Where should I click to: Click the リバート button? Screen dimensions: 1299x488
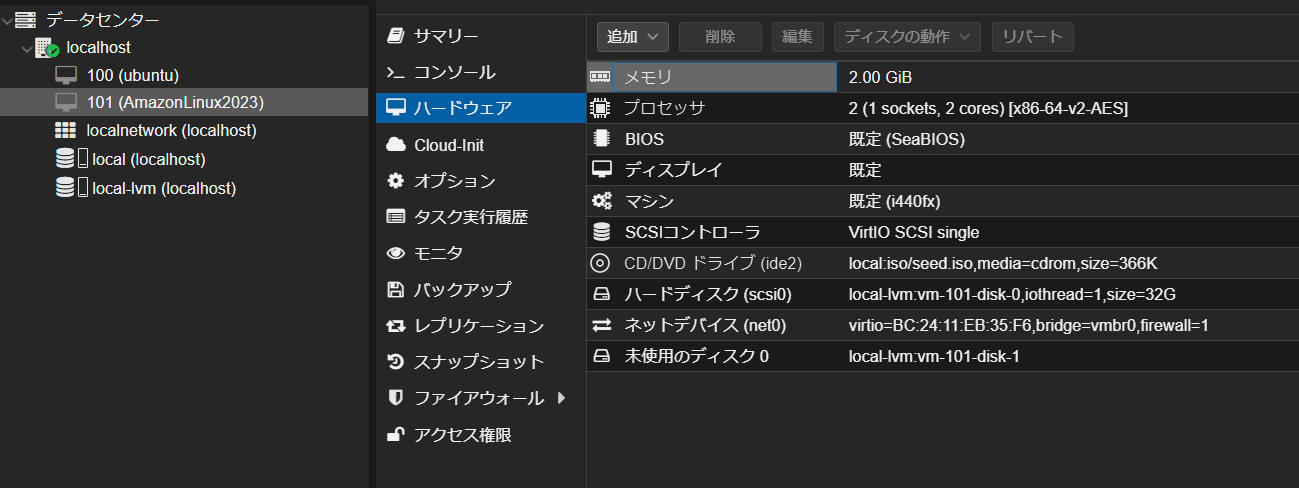1033,37
